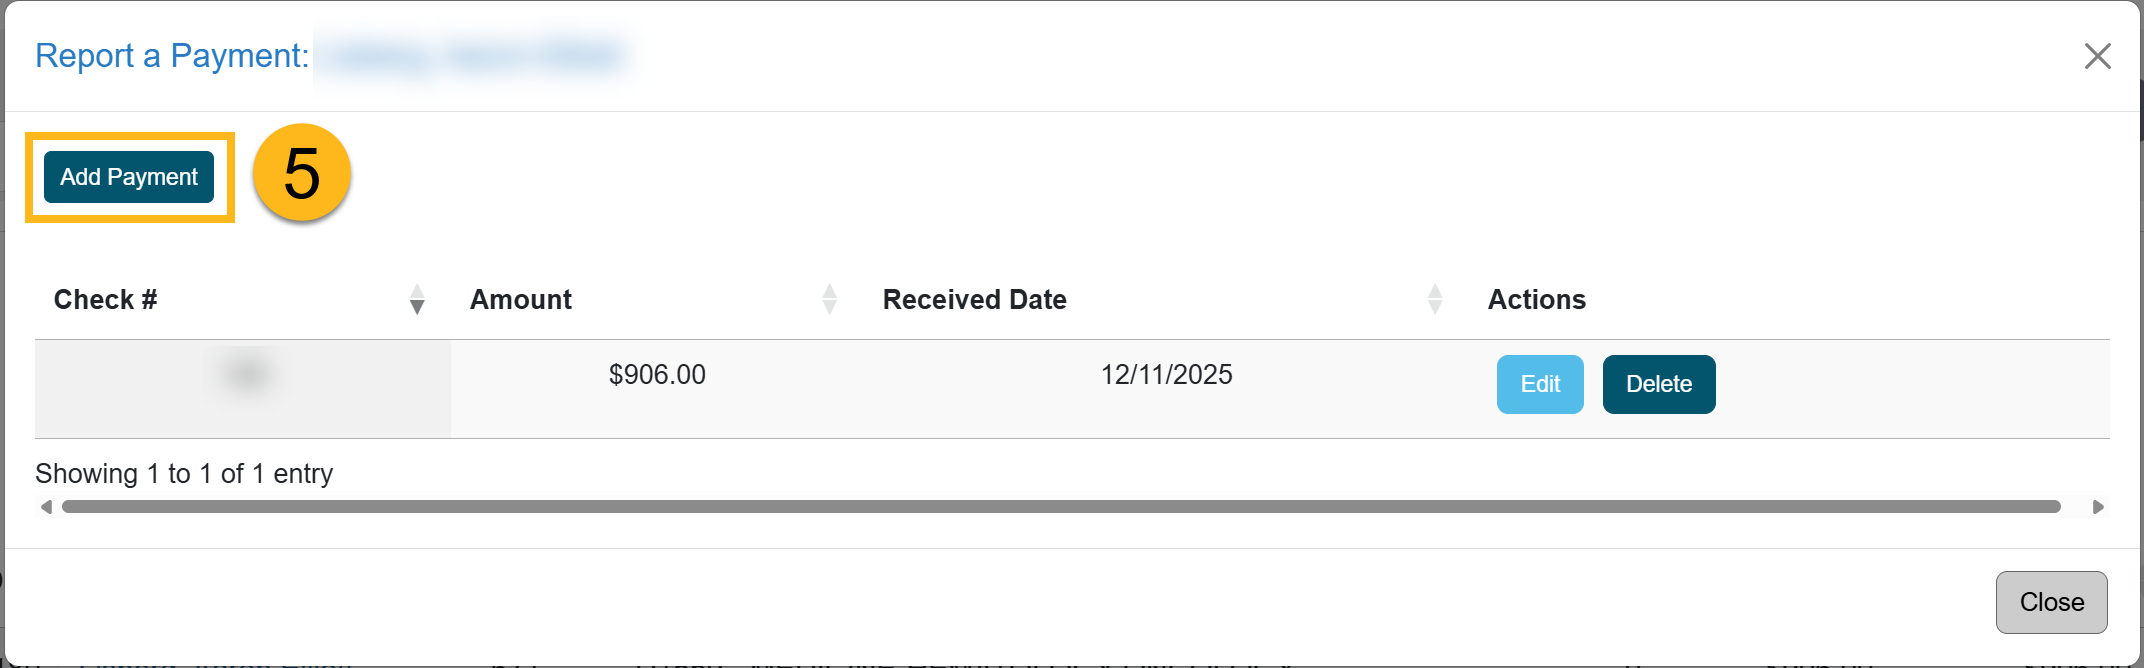This screenshot has height=668, width=2144.
Task: Select the $906.00 amount cell
Action: pyautogui.click(x=657, y=375)
